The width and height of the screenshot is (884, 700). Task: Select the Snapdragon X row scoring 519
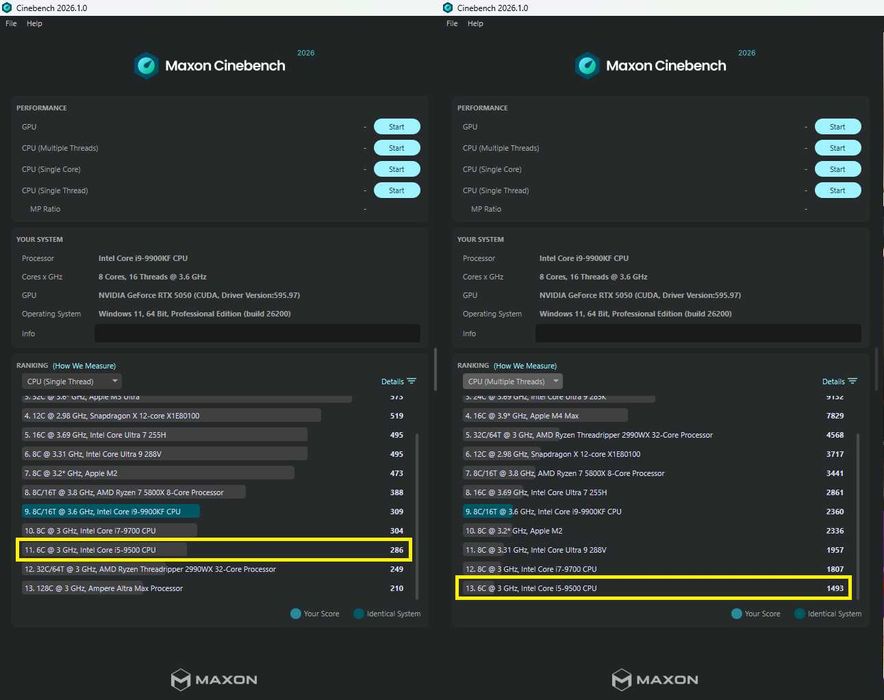pyautogui.click(x=215, y=415)
